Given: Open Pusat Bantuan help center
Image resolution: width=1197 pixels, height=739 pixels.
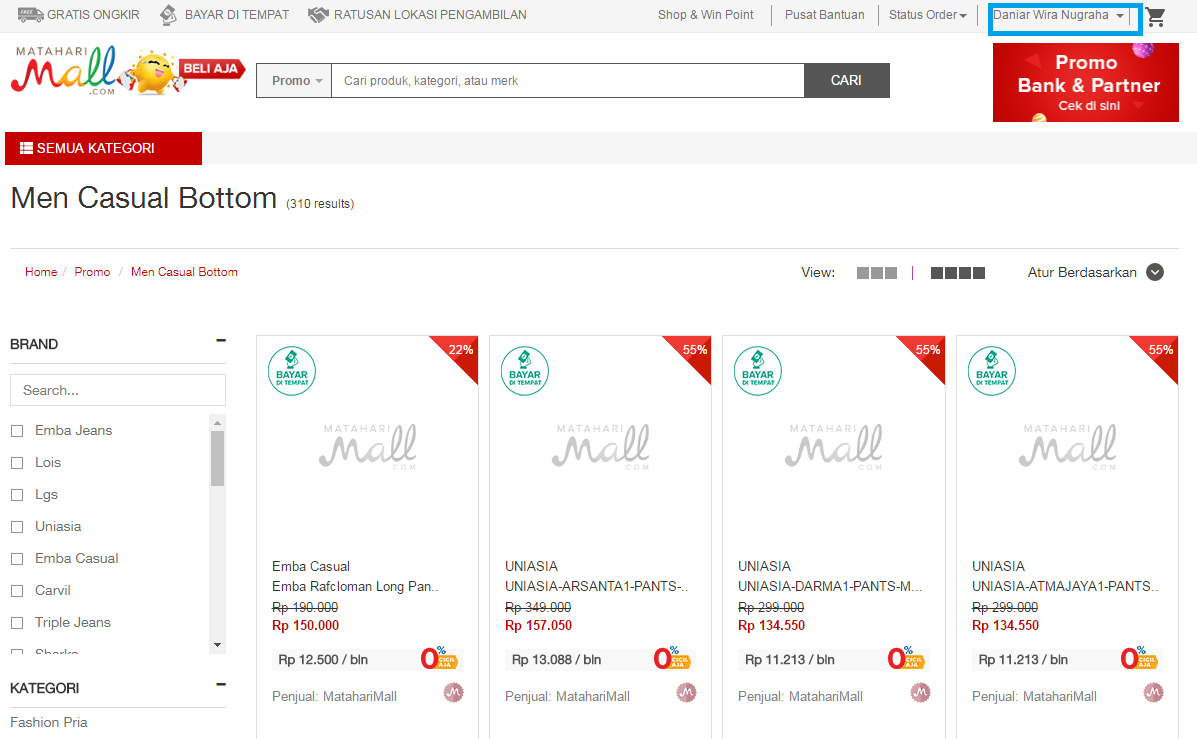Looking at the screenshot, I should (824, 15).
